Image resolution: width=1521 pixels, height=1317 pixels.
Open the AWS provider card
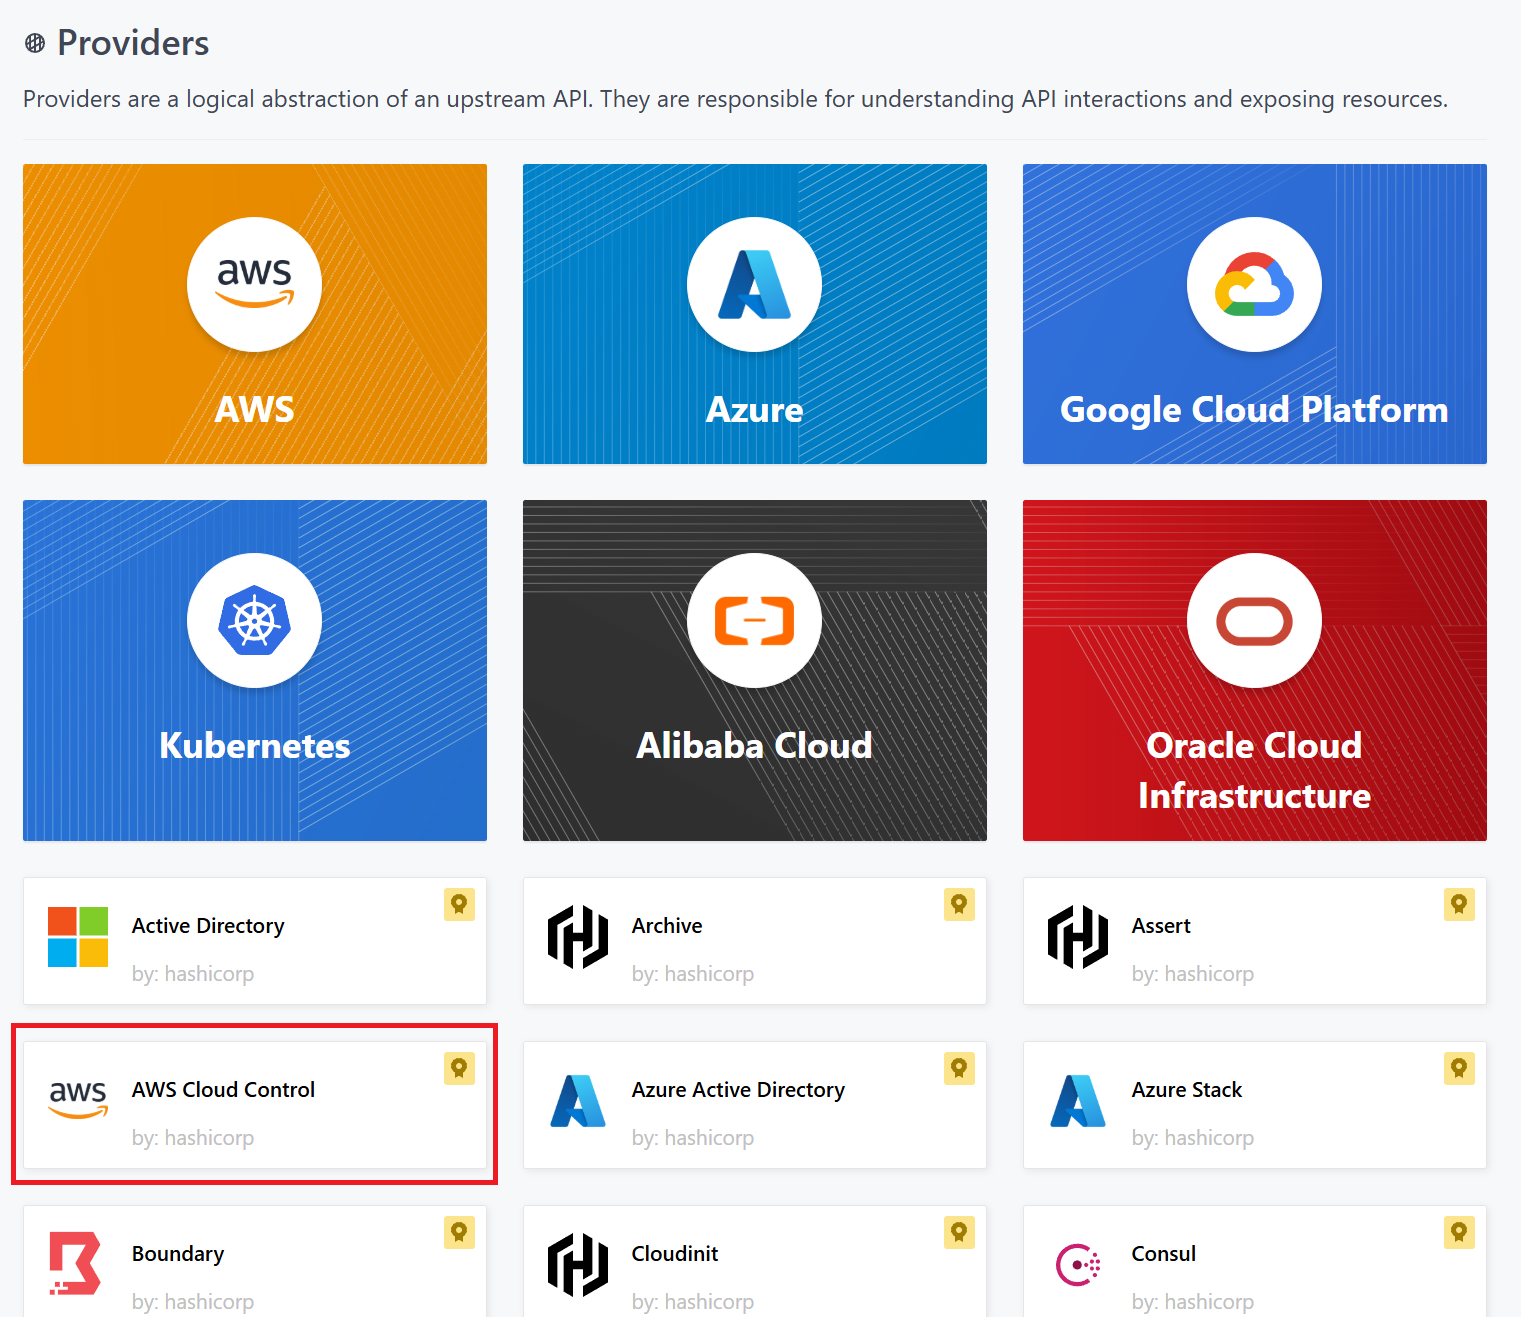[254, 314]
